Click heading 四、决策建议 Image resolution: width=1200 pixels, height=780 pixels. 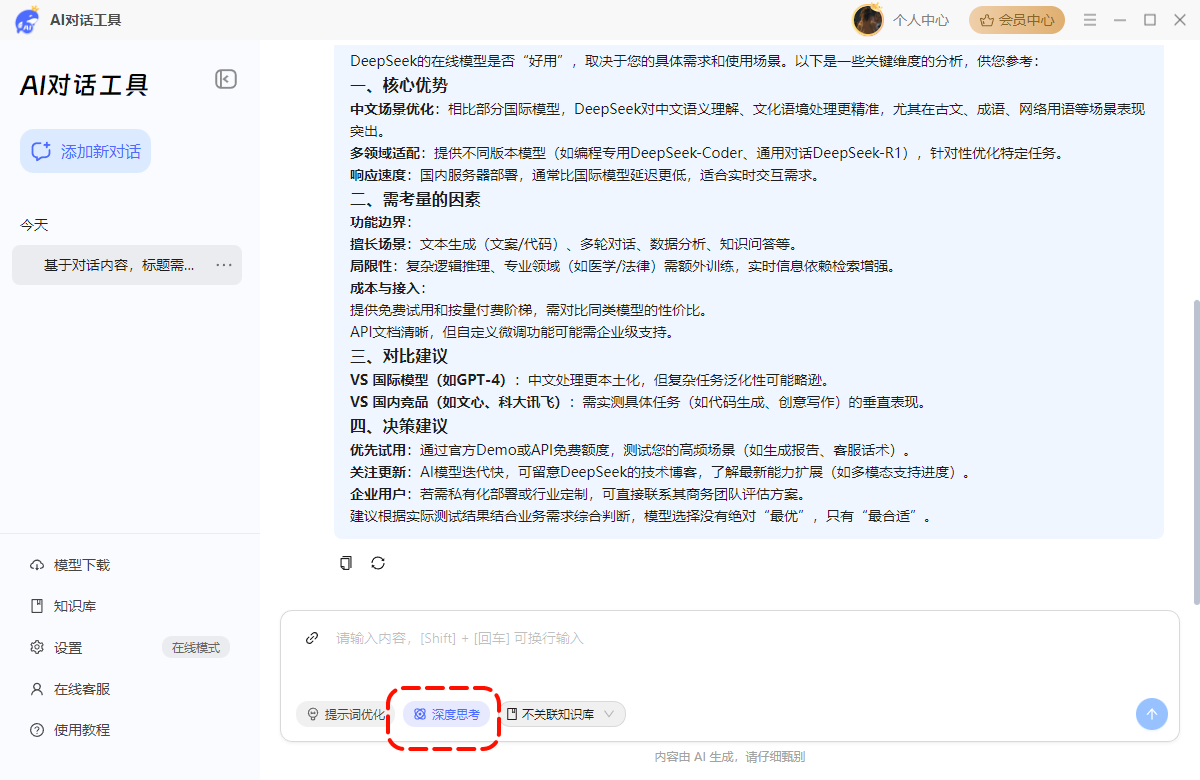pyautogui.click(x=399, y=426)
